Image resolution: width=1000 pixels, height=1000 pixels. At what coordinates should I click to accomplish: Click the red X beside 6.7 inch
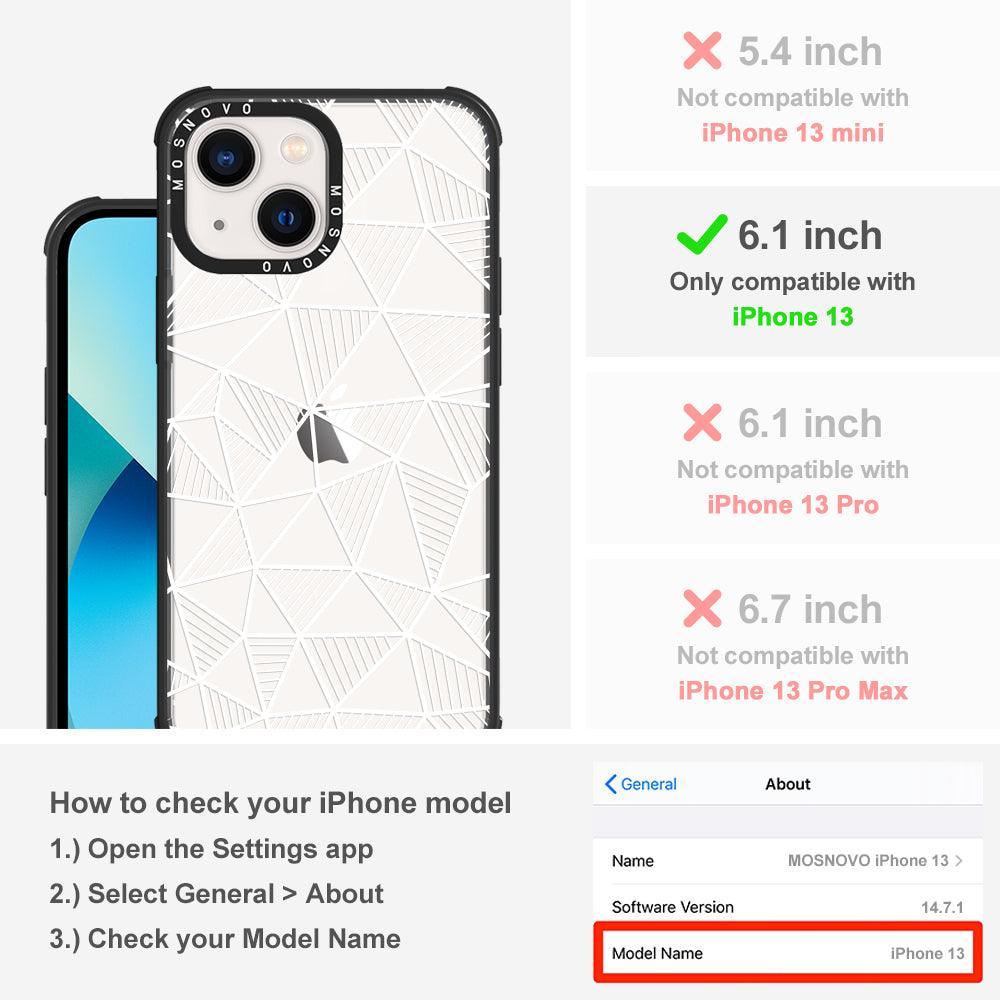(702, 608)
